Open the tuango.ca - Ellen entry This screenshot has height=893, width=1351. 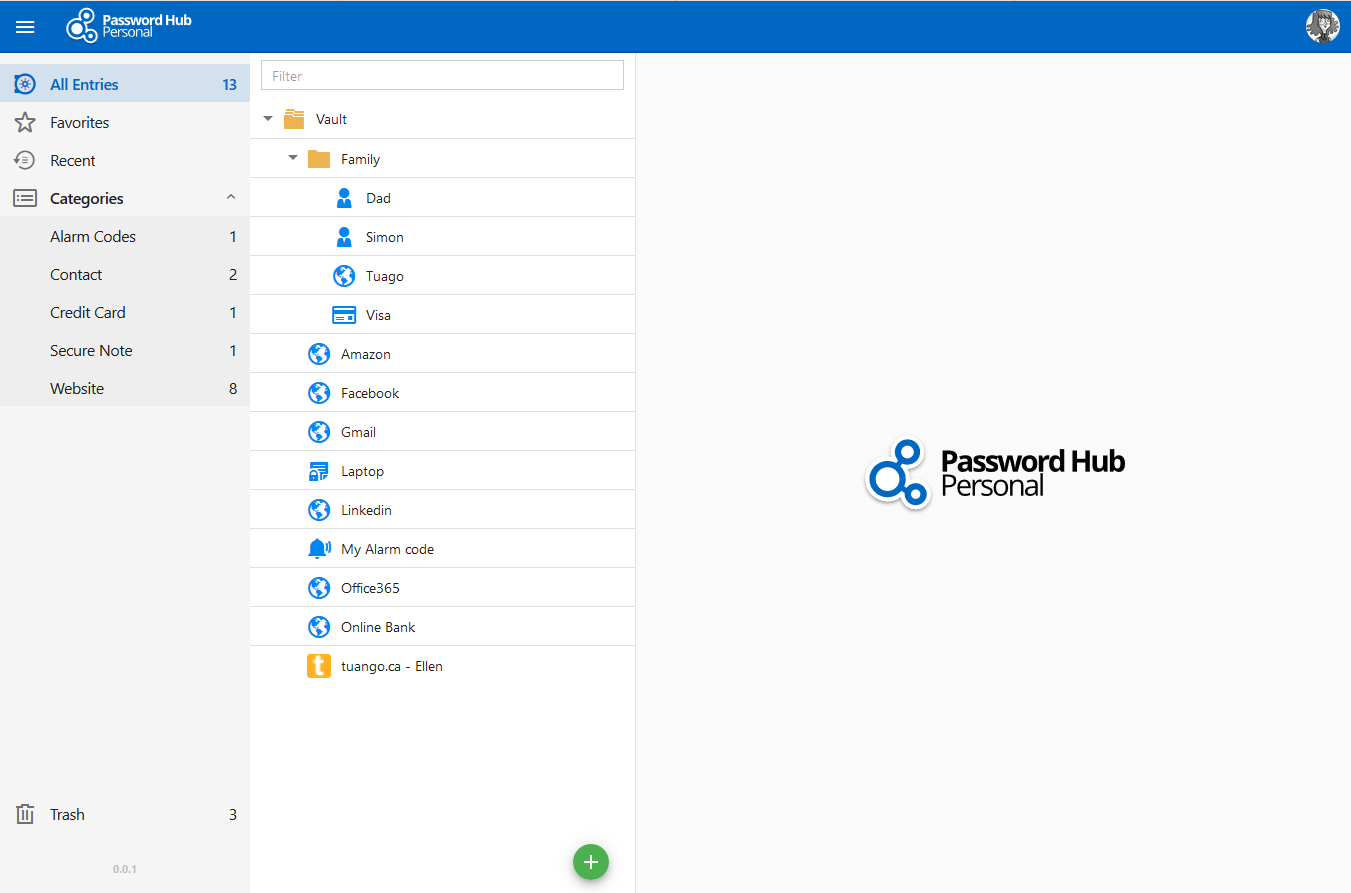tap(442, 666)
